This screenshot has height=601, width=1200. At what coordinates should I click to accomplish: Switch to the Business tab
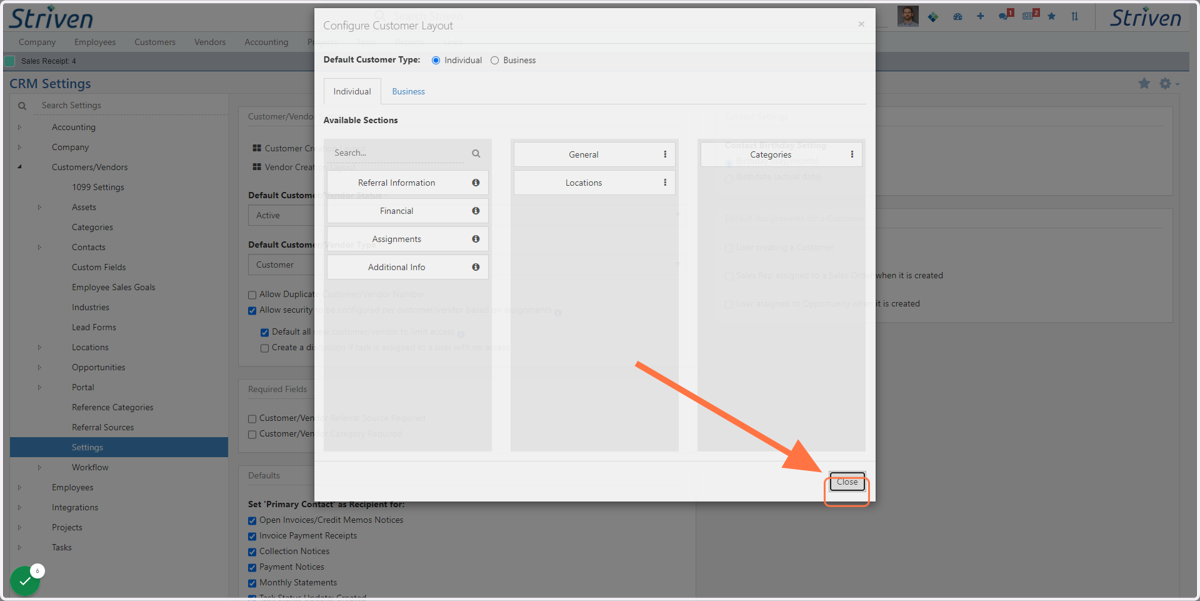click(x=408, y=91)
